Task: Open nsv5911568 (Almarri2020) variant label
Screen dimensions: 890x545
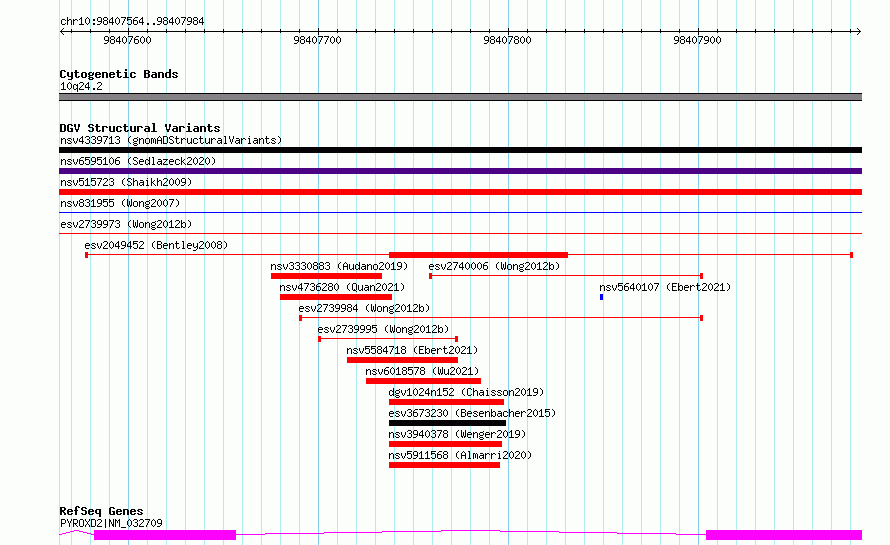Action: click(460, 455)
